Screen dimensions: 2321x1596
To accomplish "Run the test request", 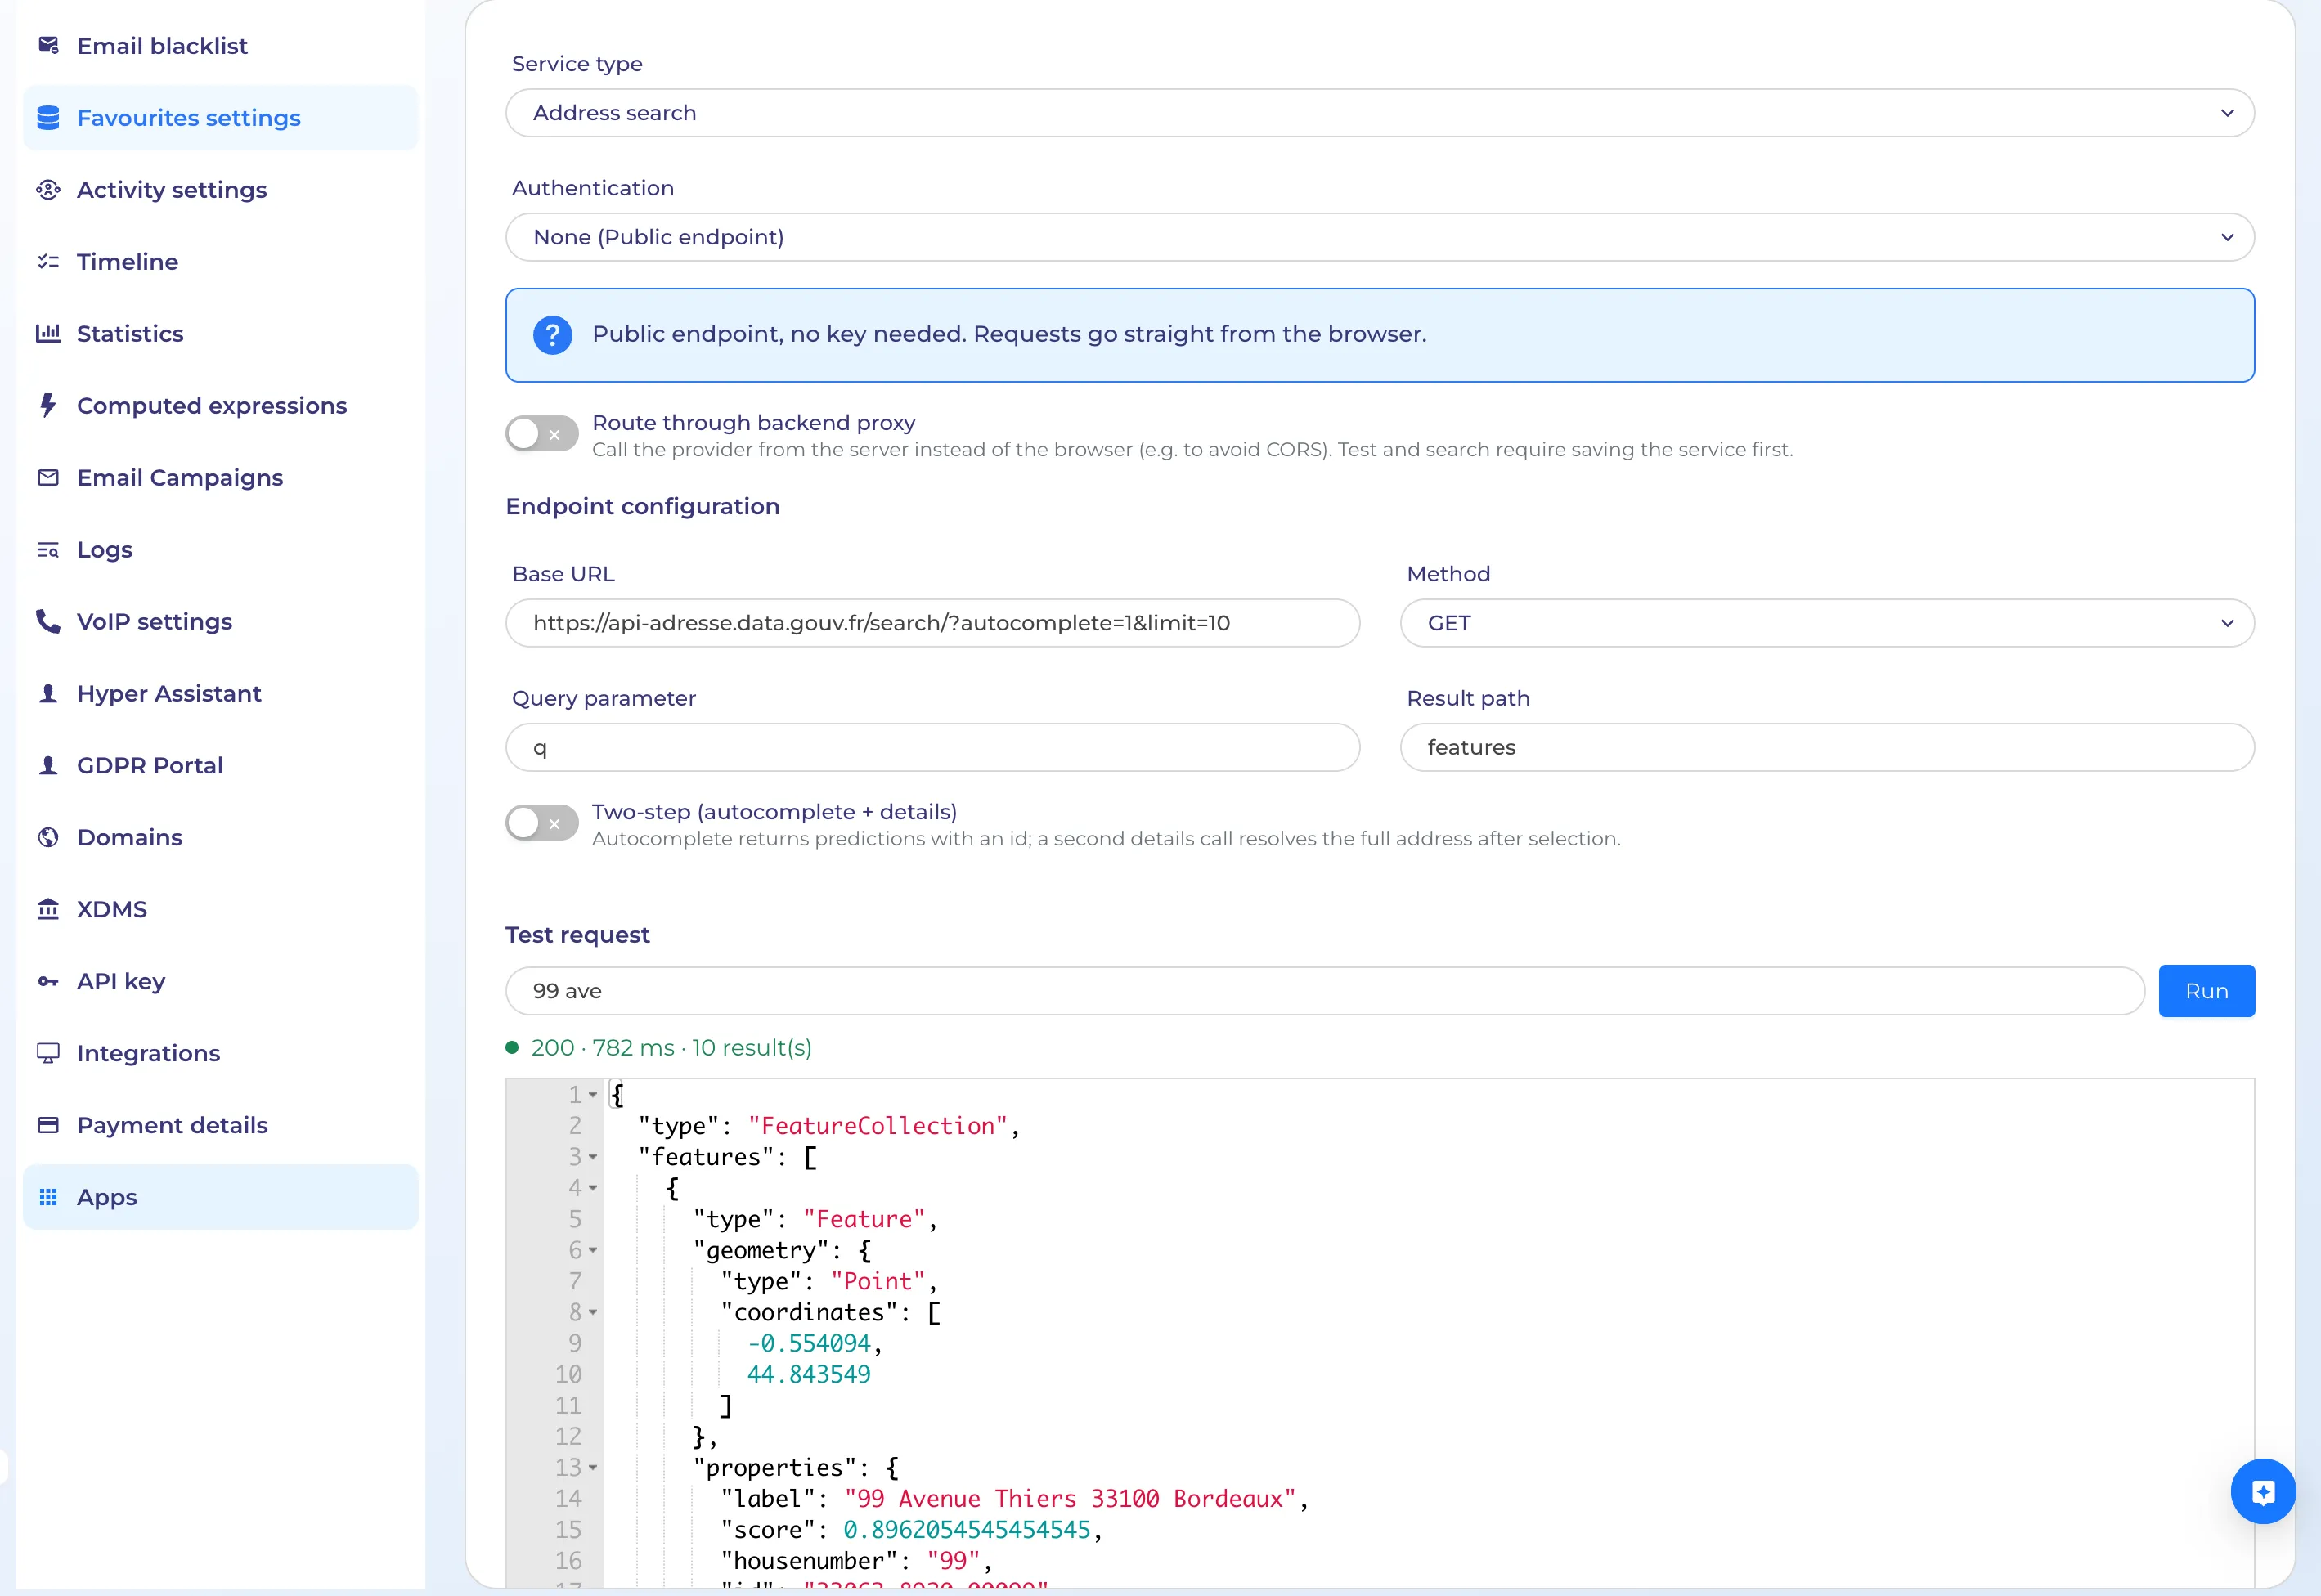I will tap(2206, 991).
